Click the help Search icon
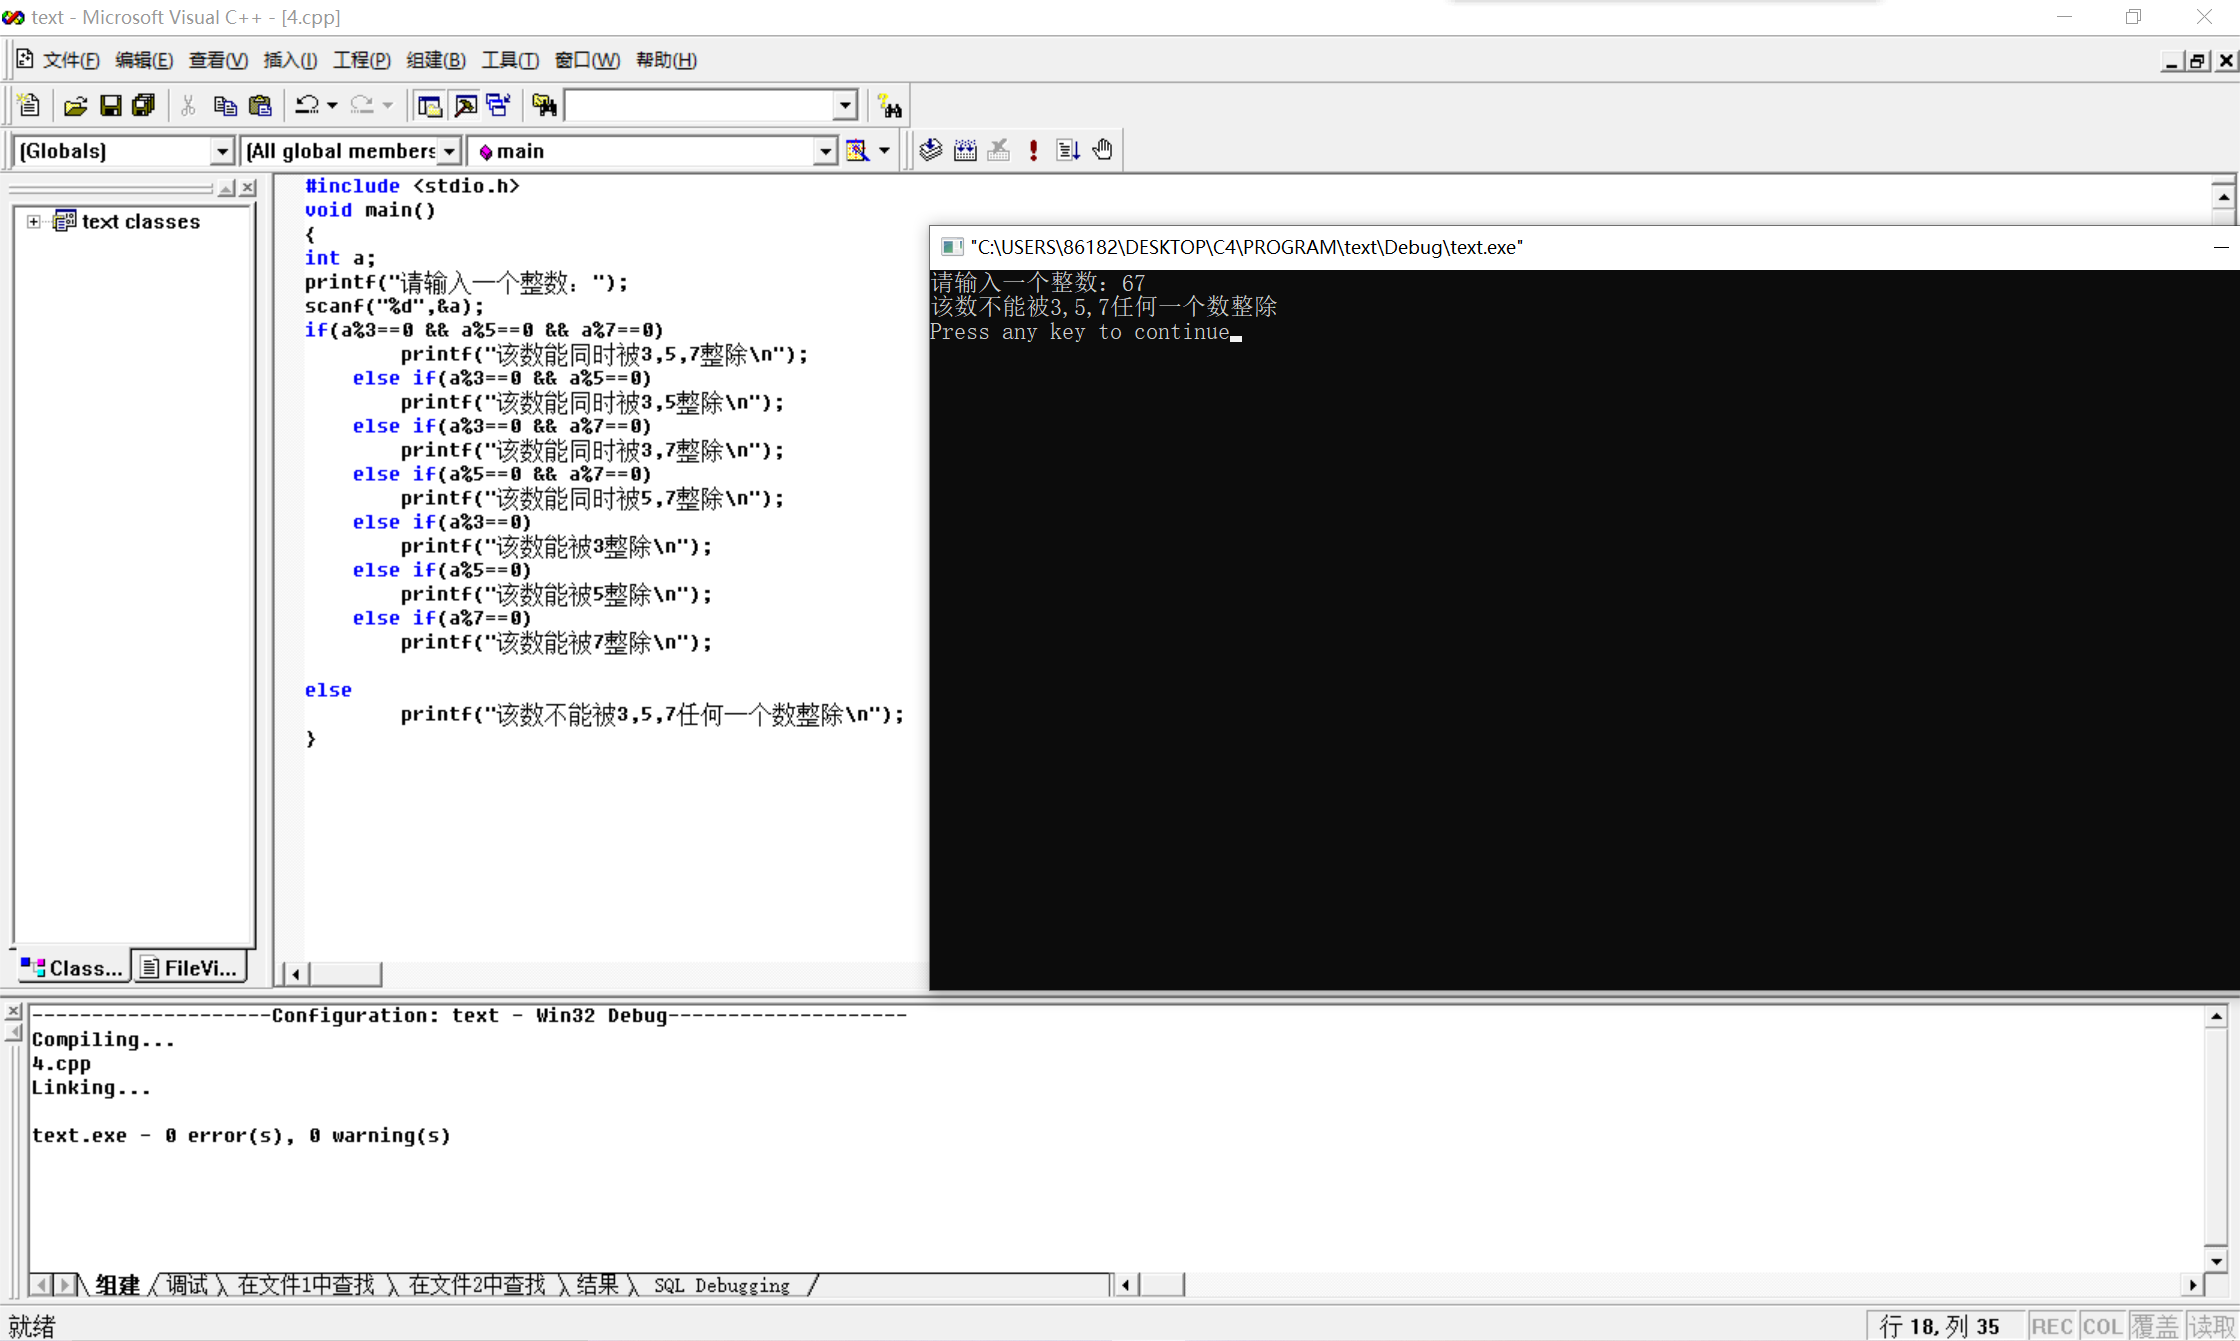 pyautogui.click(x=889, y=105)
